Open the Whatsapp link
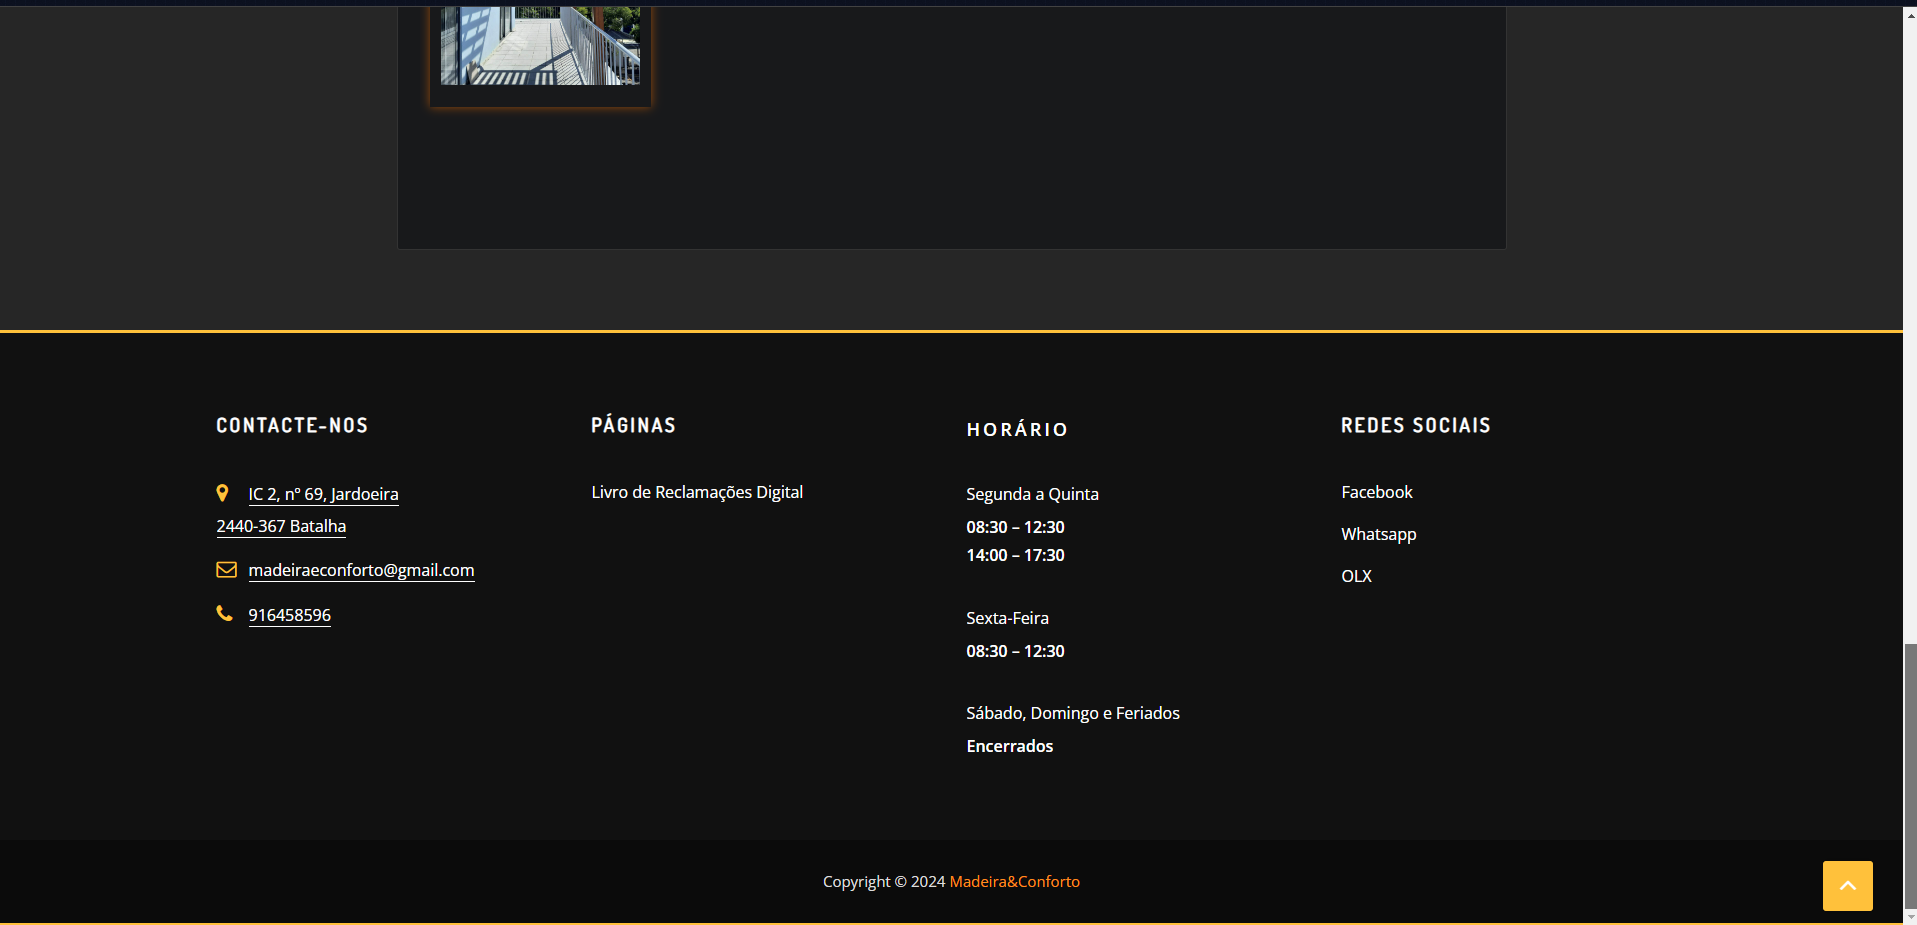This screenshot has width=1917, height=925. (1378, 534)
